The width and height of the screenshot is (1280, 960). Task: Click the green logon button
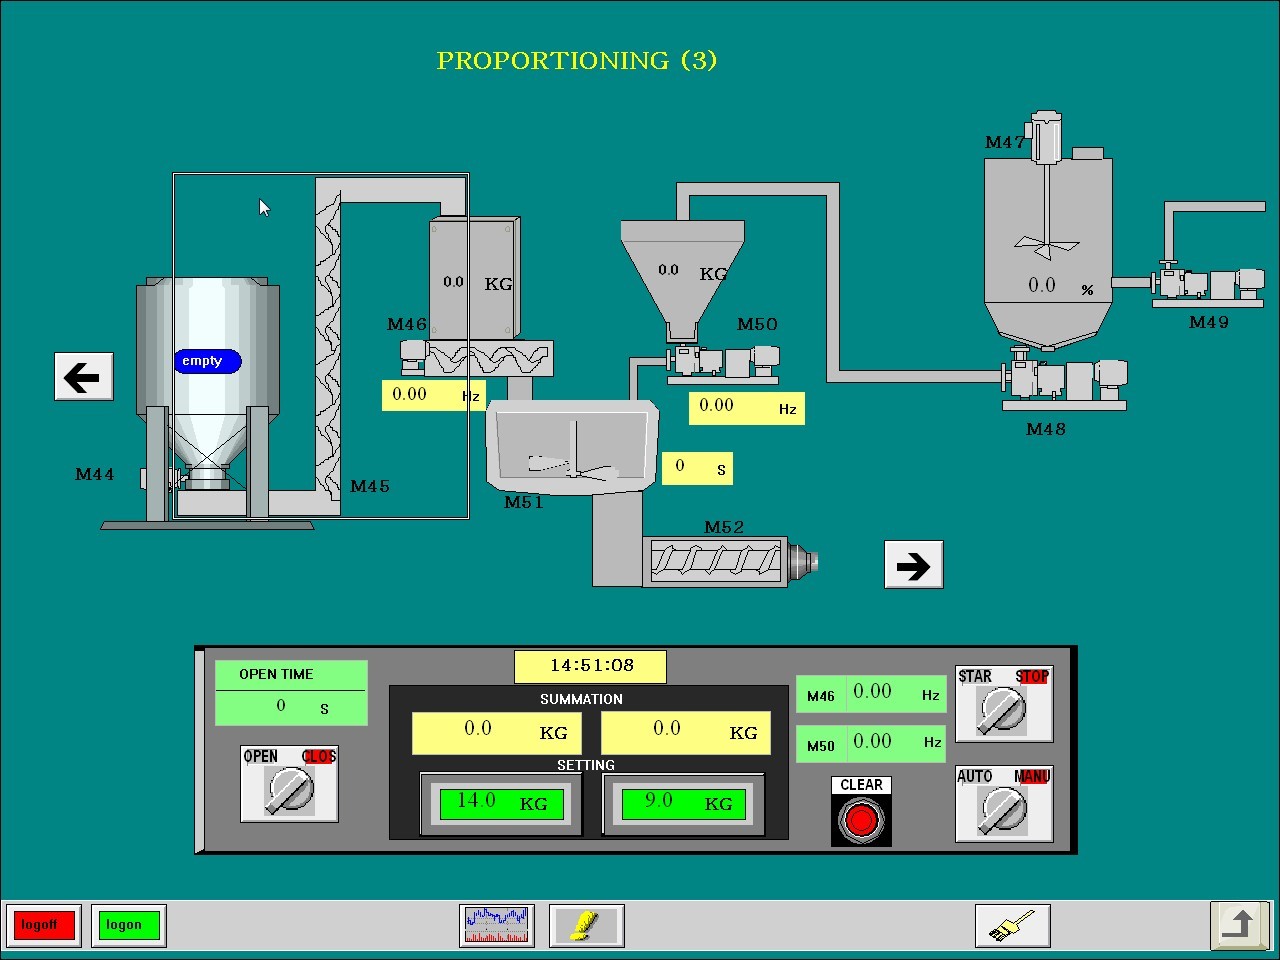pos(126,925)
